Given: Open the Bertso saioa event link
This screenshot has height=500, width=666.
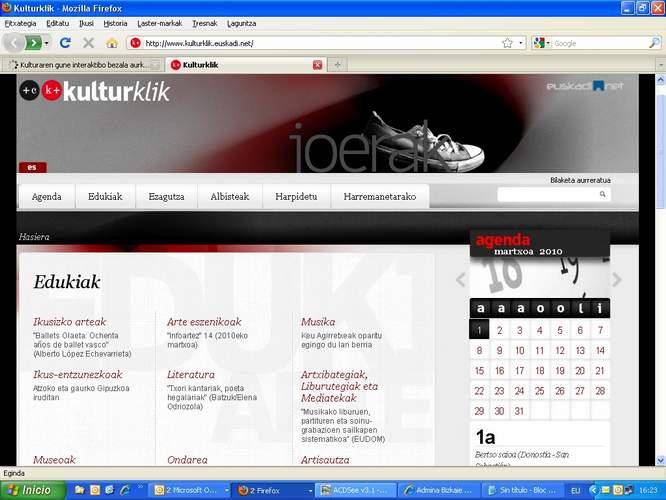Looking at the screenshot, I should point(522,459).
